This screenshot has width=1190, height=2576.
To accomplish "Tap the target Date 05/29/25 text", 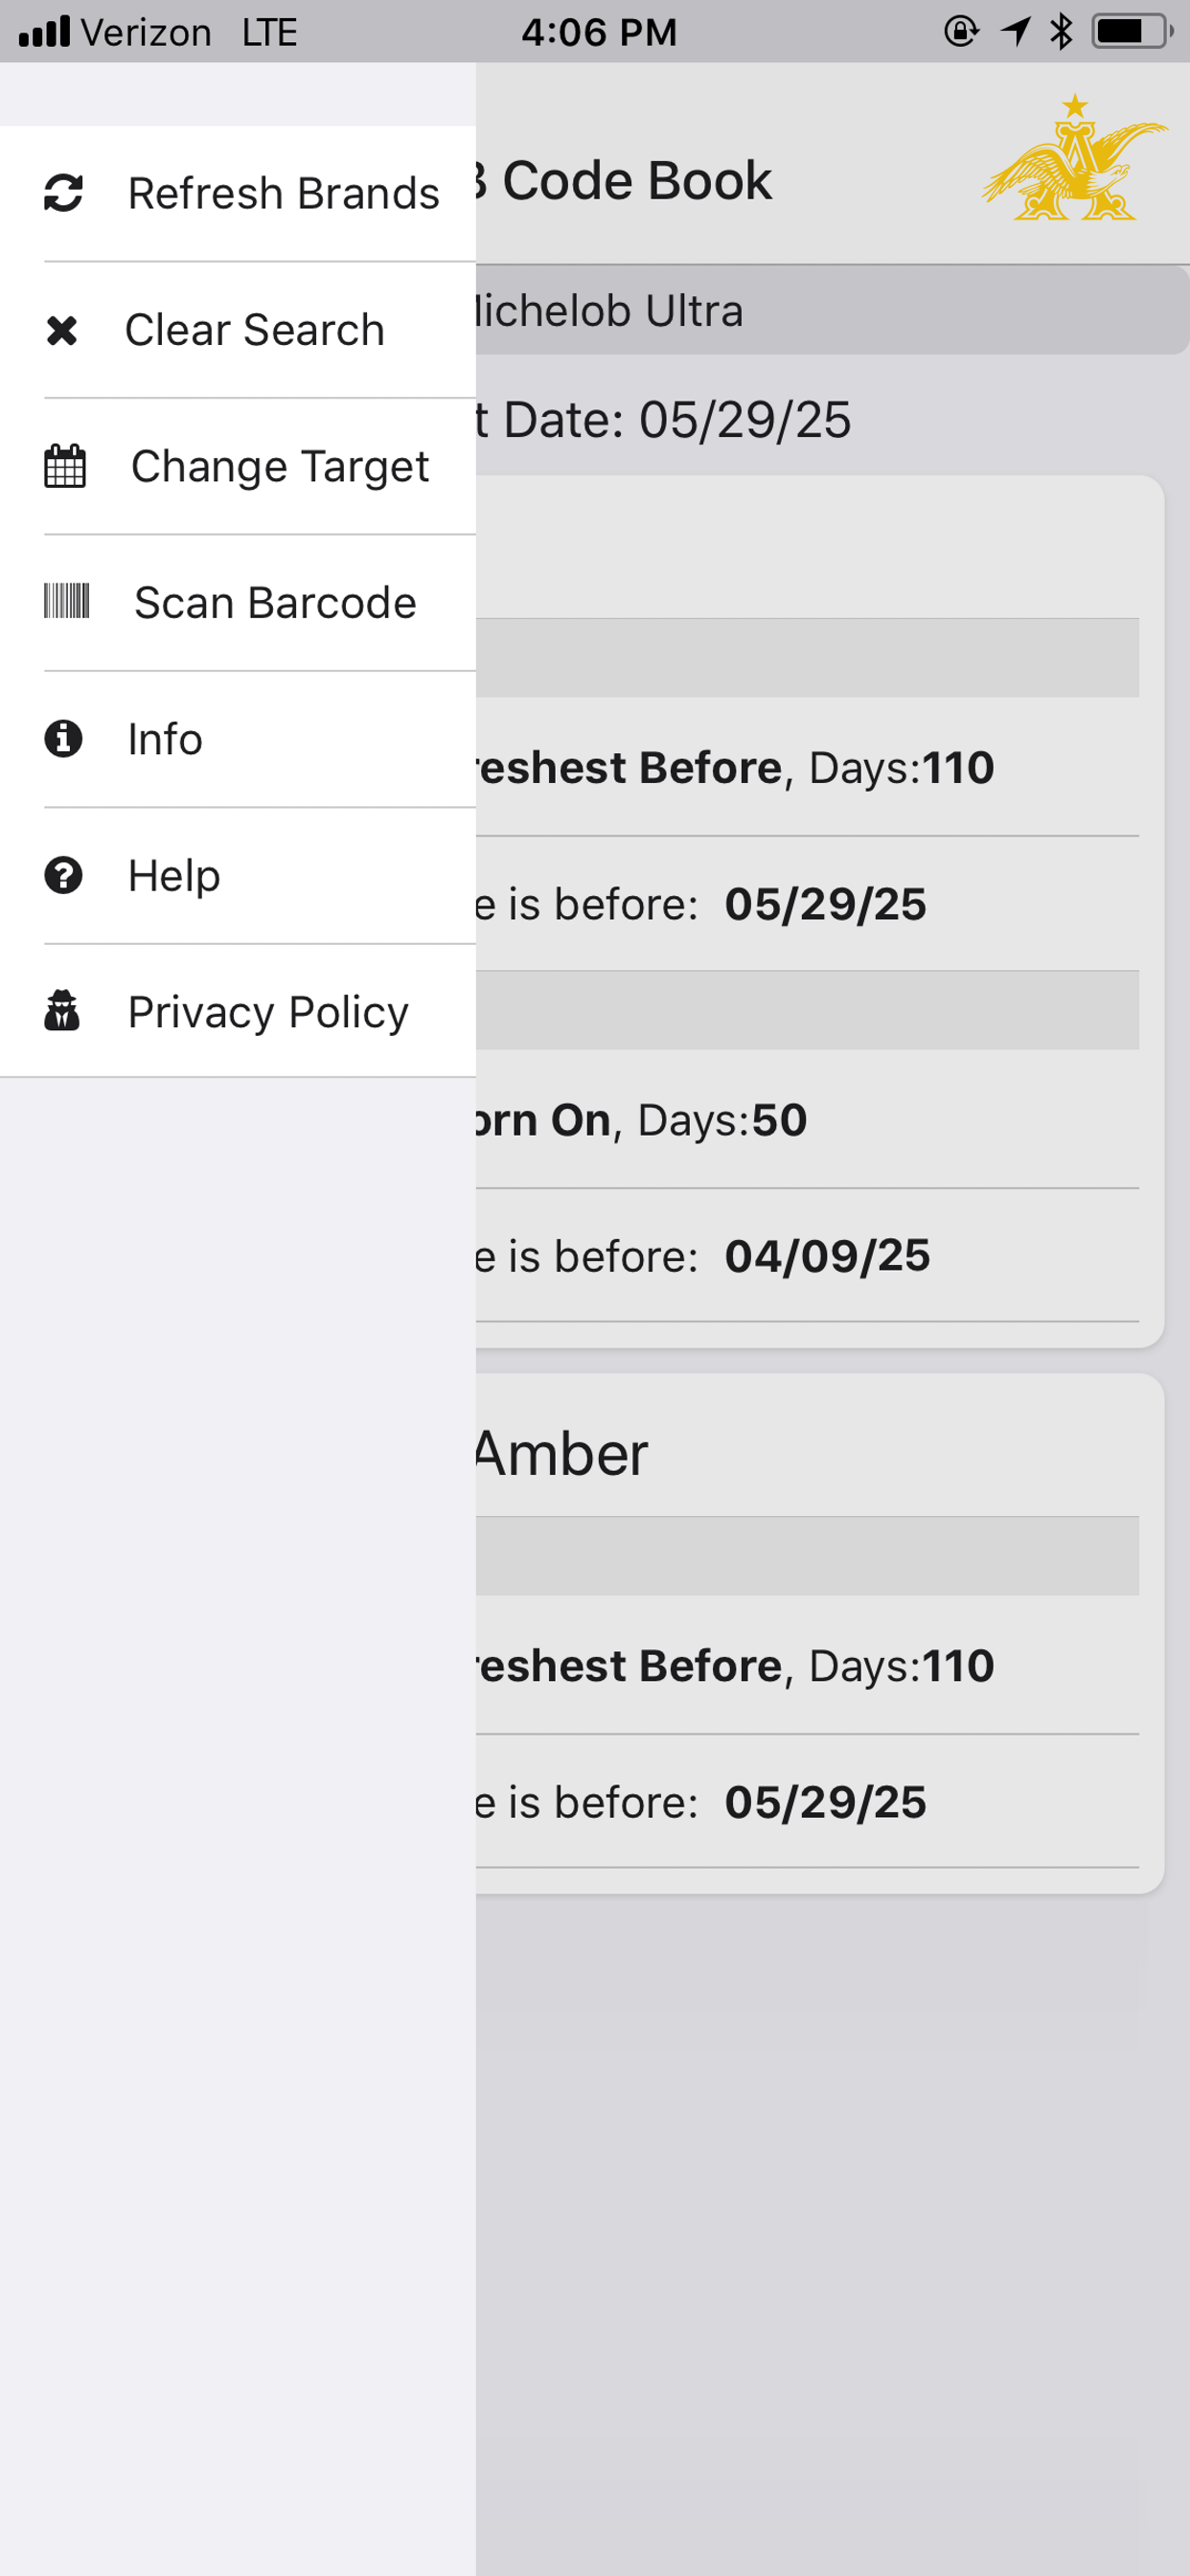I will pos(663,420).
